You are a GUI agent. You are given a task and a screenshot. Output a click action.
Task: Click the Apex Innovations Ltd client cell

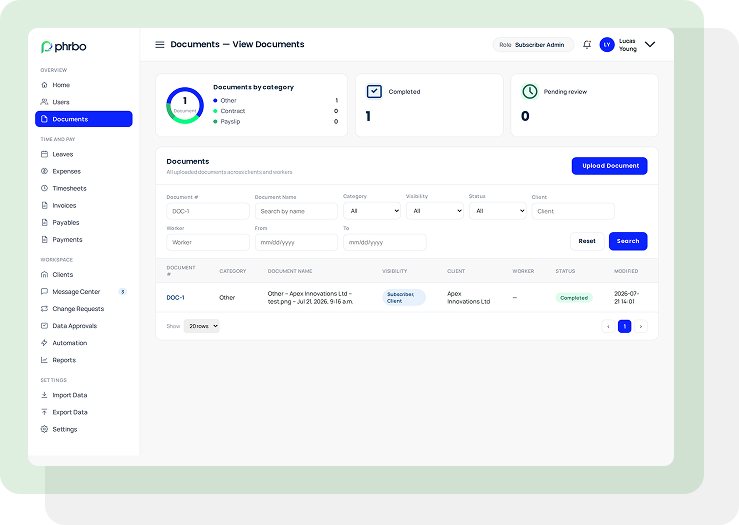(x=468, y=297)
